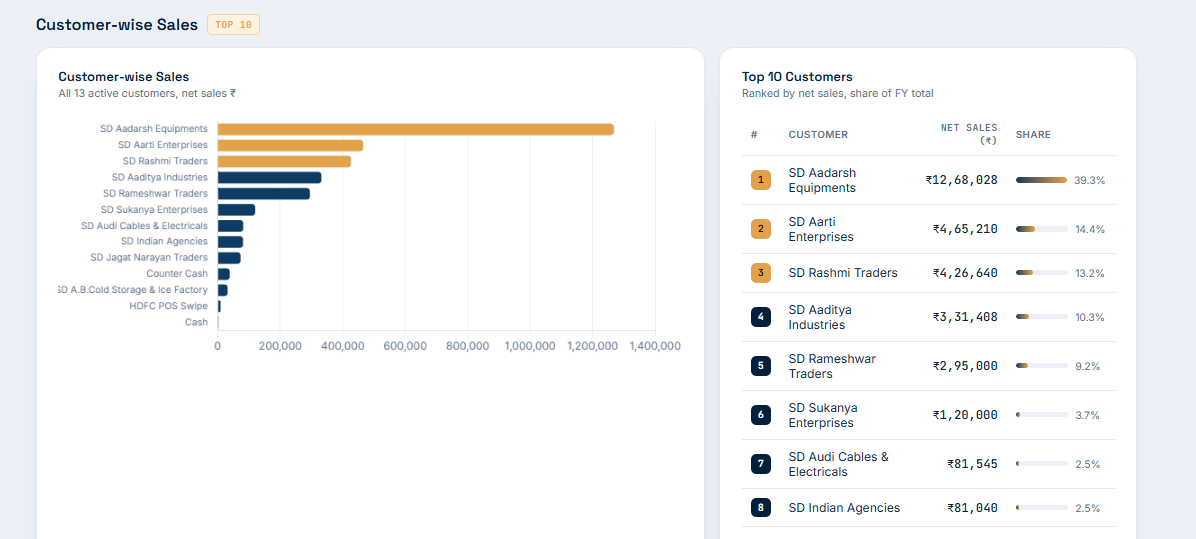
Task: Click SD Indian Agencies name in table
Action: click(844, 508)
